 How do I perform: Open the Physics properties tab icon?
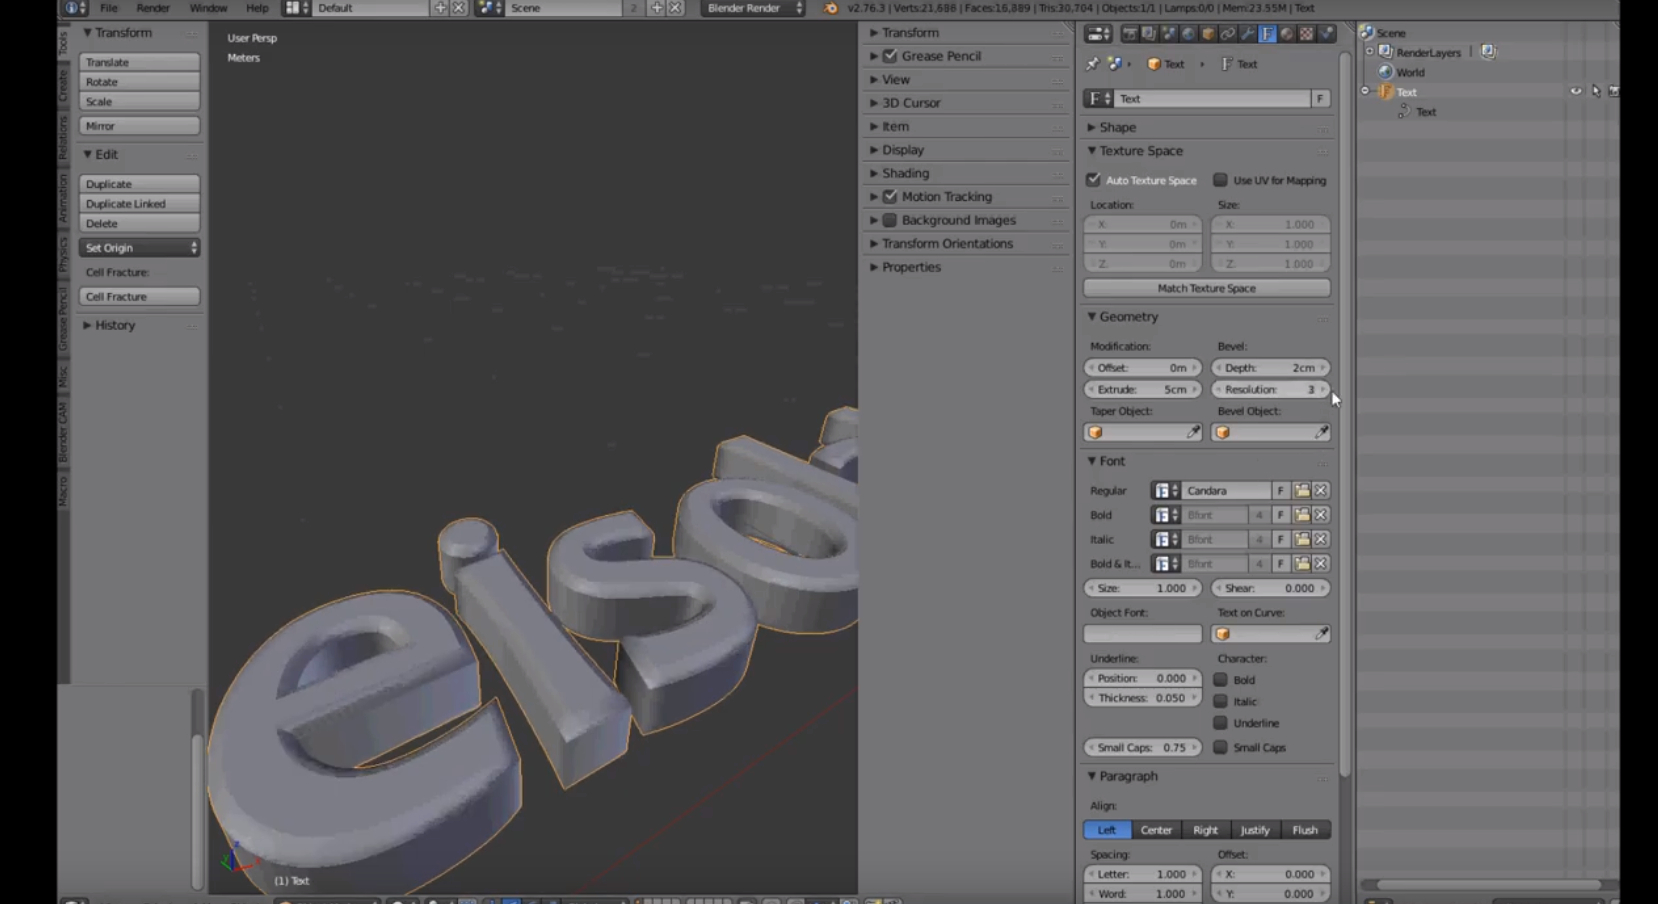point(1326,34)
